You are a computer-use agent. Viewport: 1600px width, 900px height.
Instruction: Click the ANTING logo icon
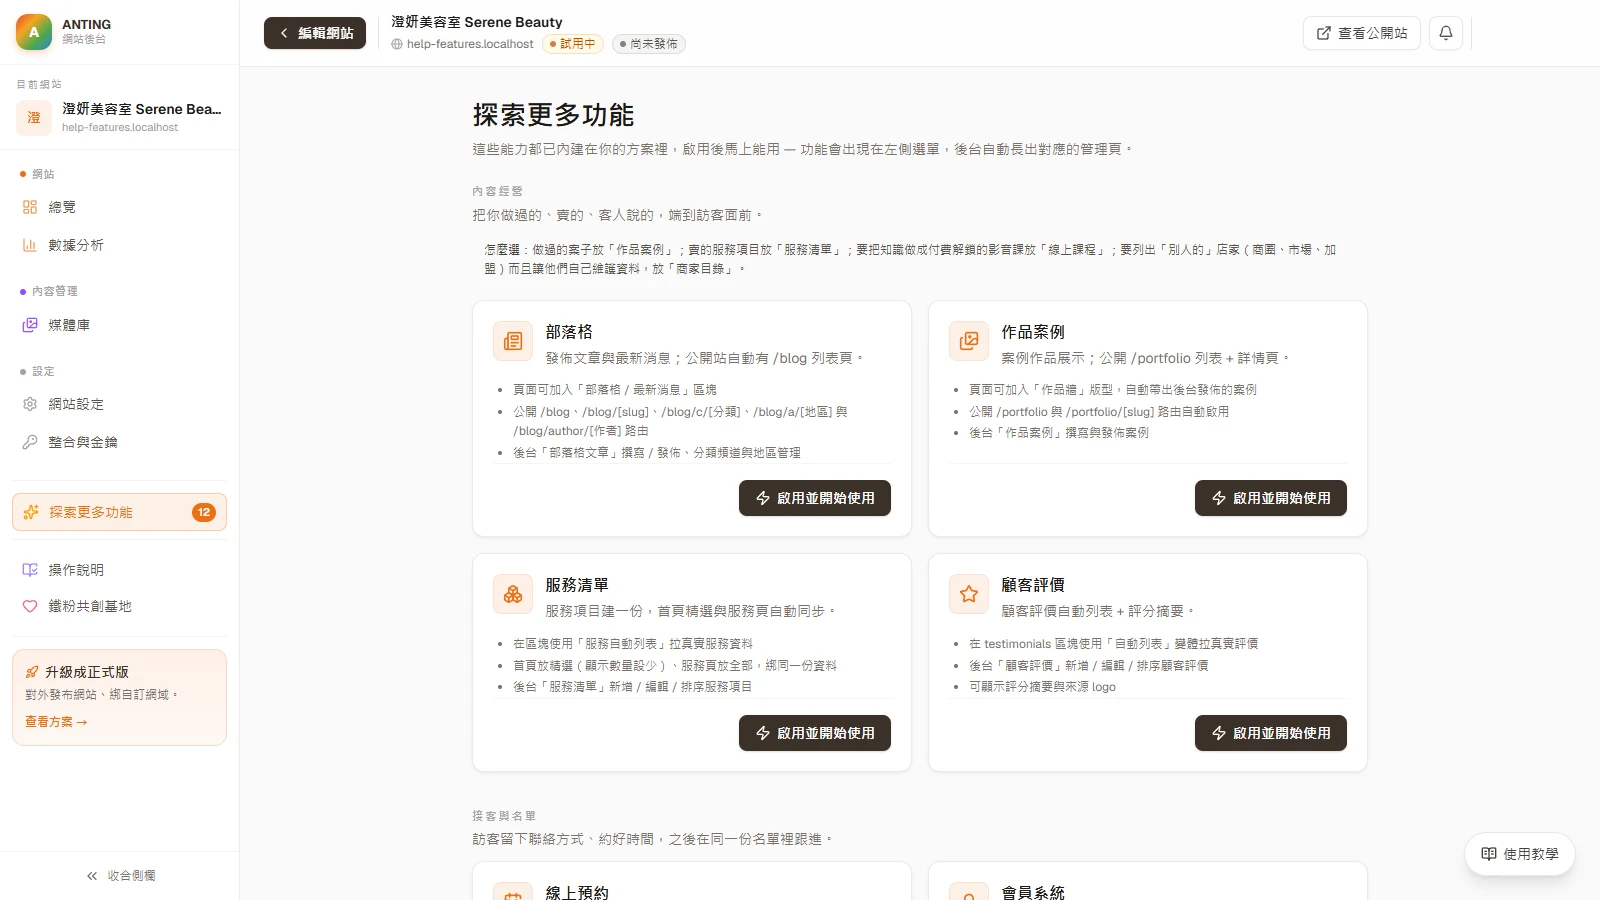pyautogui.click(x=34, y=32)
